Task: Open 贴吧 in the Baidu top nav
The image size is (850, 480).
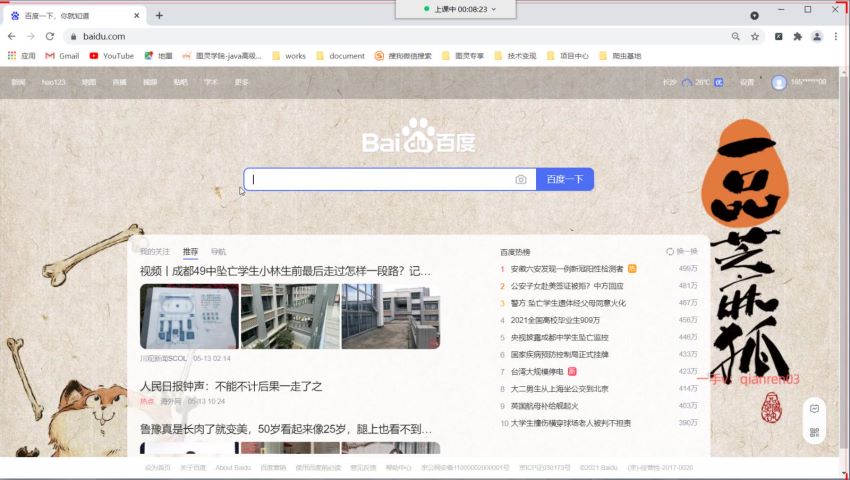Action: tap(181, 82)
